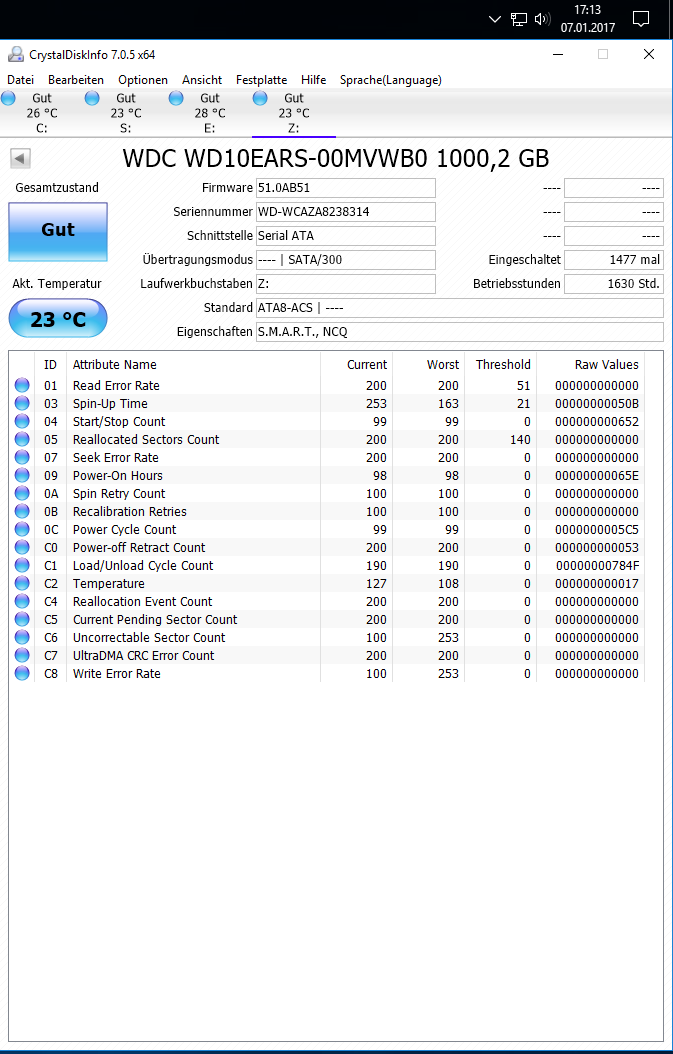Click the status orb for Power-On Hours
The height and width of the screenshot is (1054, 673).
click(x=22, y=475)
